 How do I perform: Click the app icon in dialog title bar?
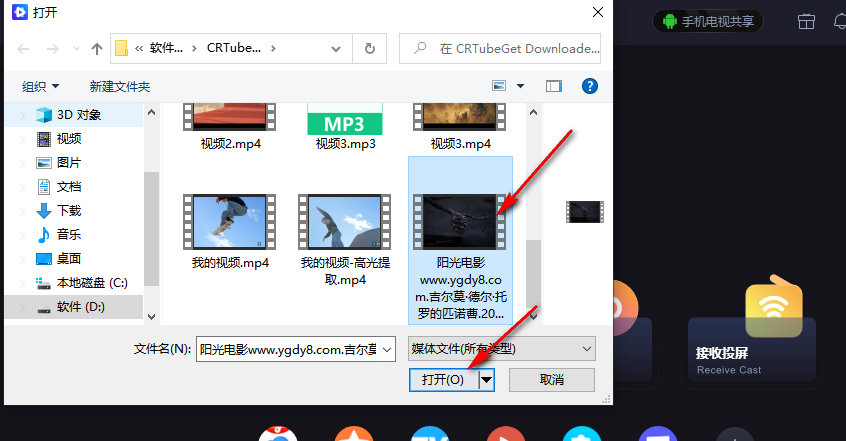click(20, 12)
